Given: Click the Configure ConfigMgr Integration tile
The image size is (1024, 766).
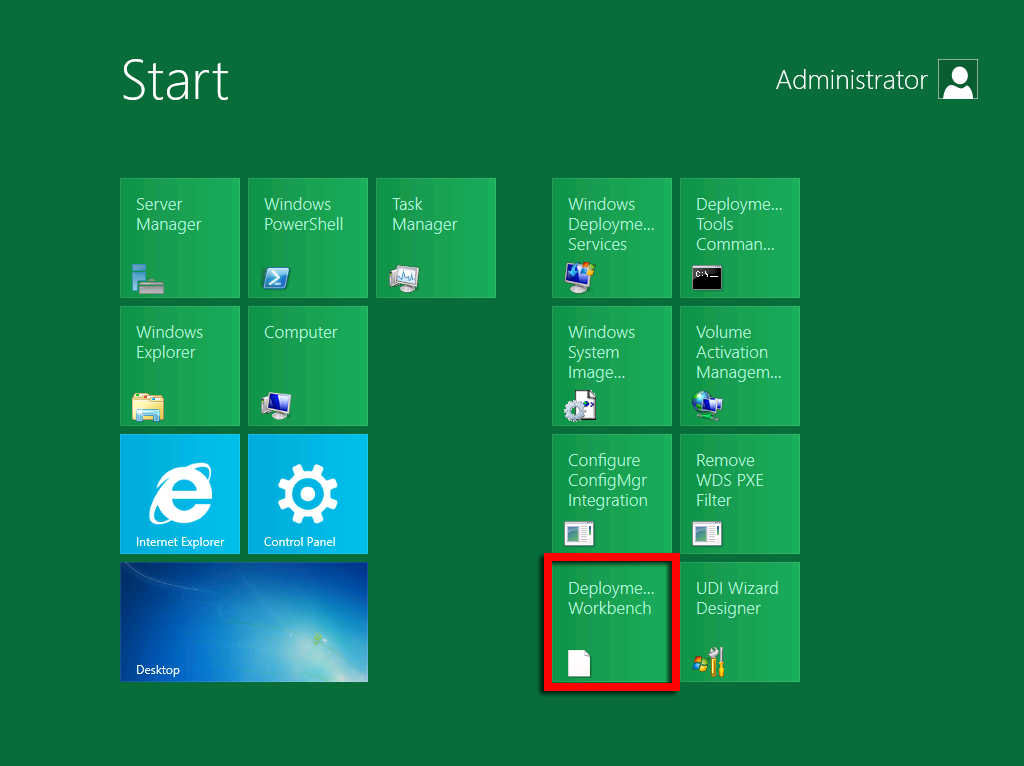Looking at the screenshot, I should click(612, 494).
